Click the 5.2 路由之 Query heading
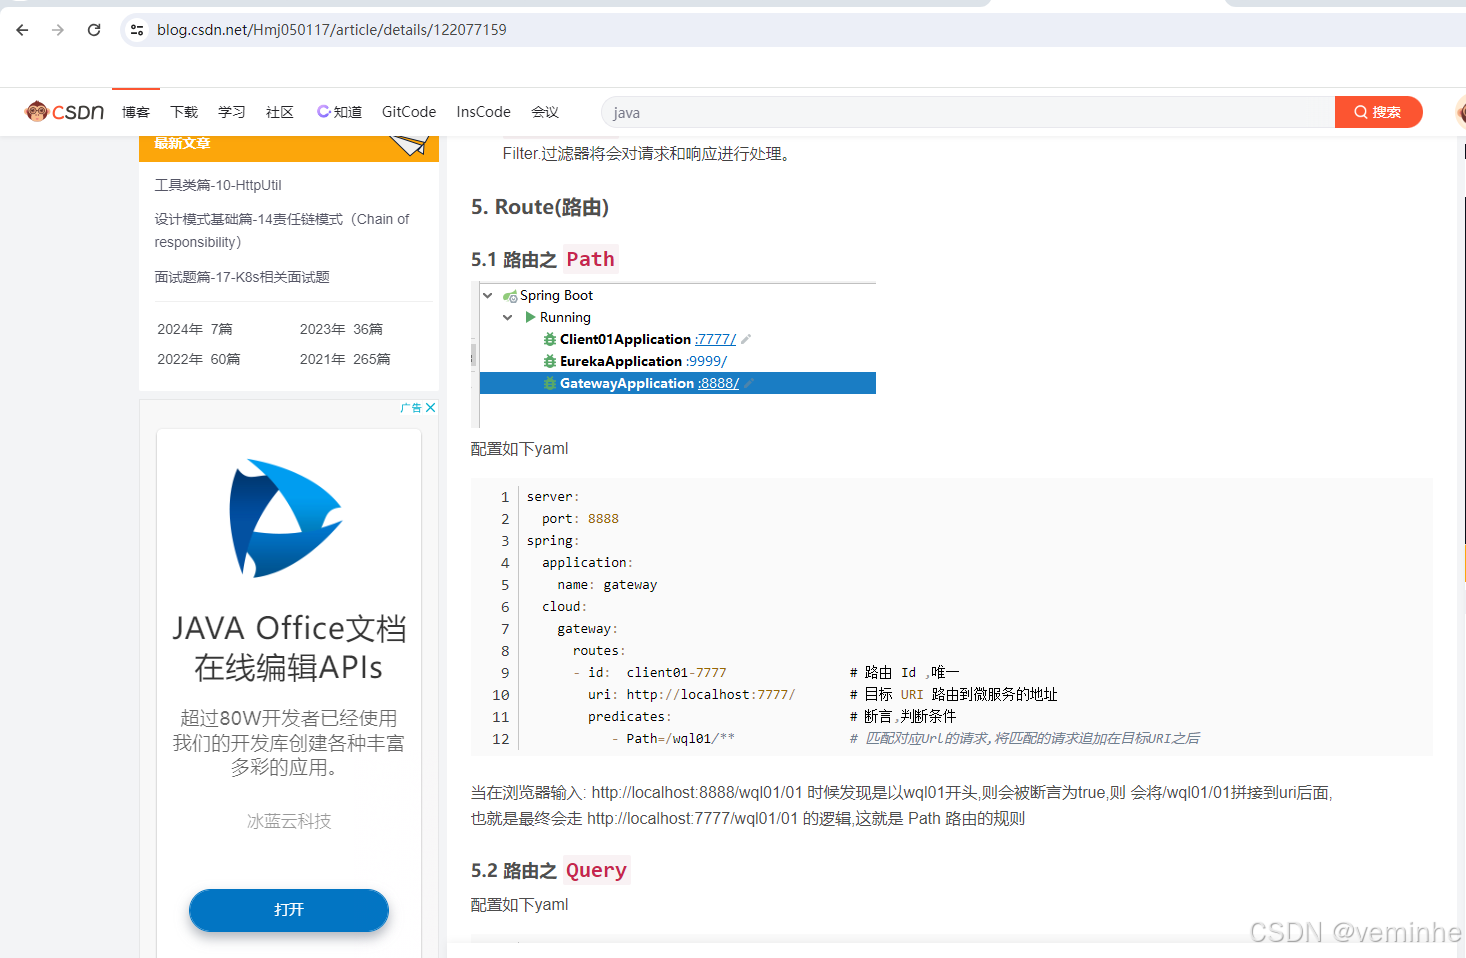Screen dimensions: 1466x958 click(x=550, y=871)
